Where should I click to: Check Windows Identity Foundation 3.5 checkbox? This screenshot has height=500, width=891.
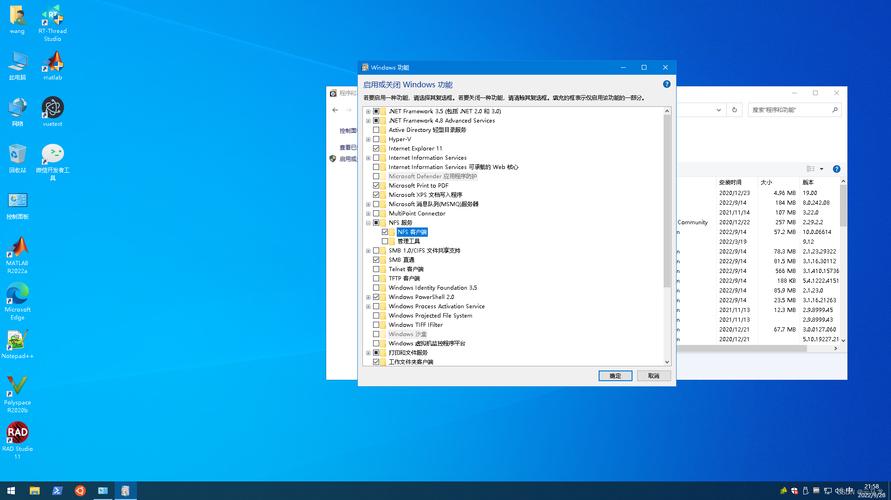376,288
